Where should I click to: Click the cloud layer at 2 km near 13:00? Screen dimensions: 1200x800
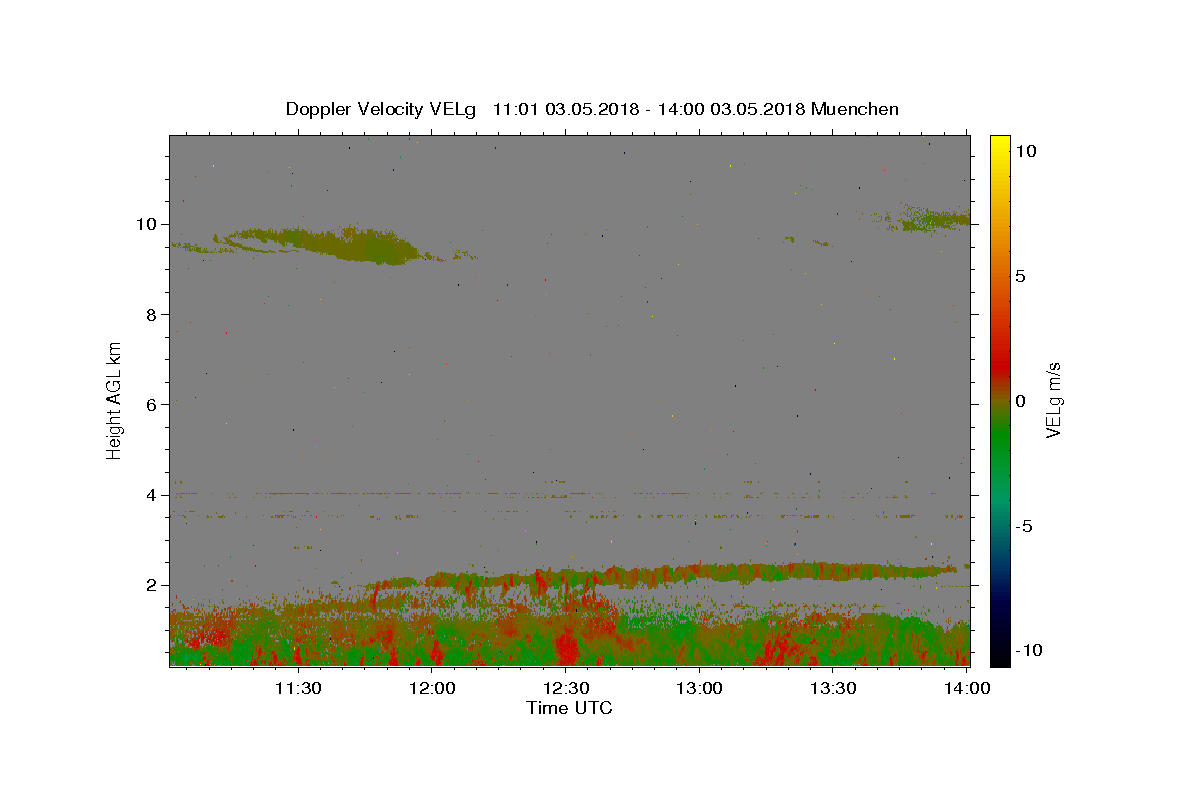[x=700, y=573]
